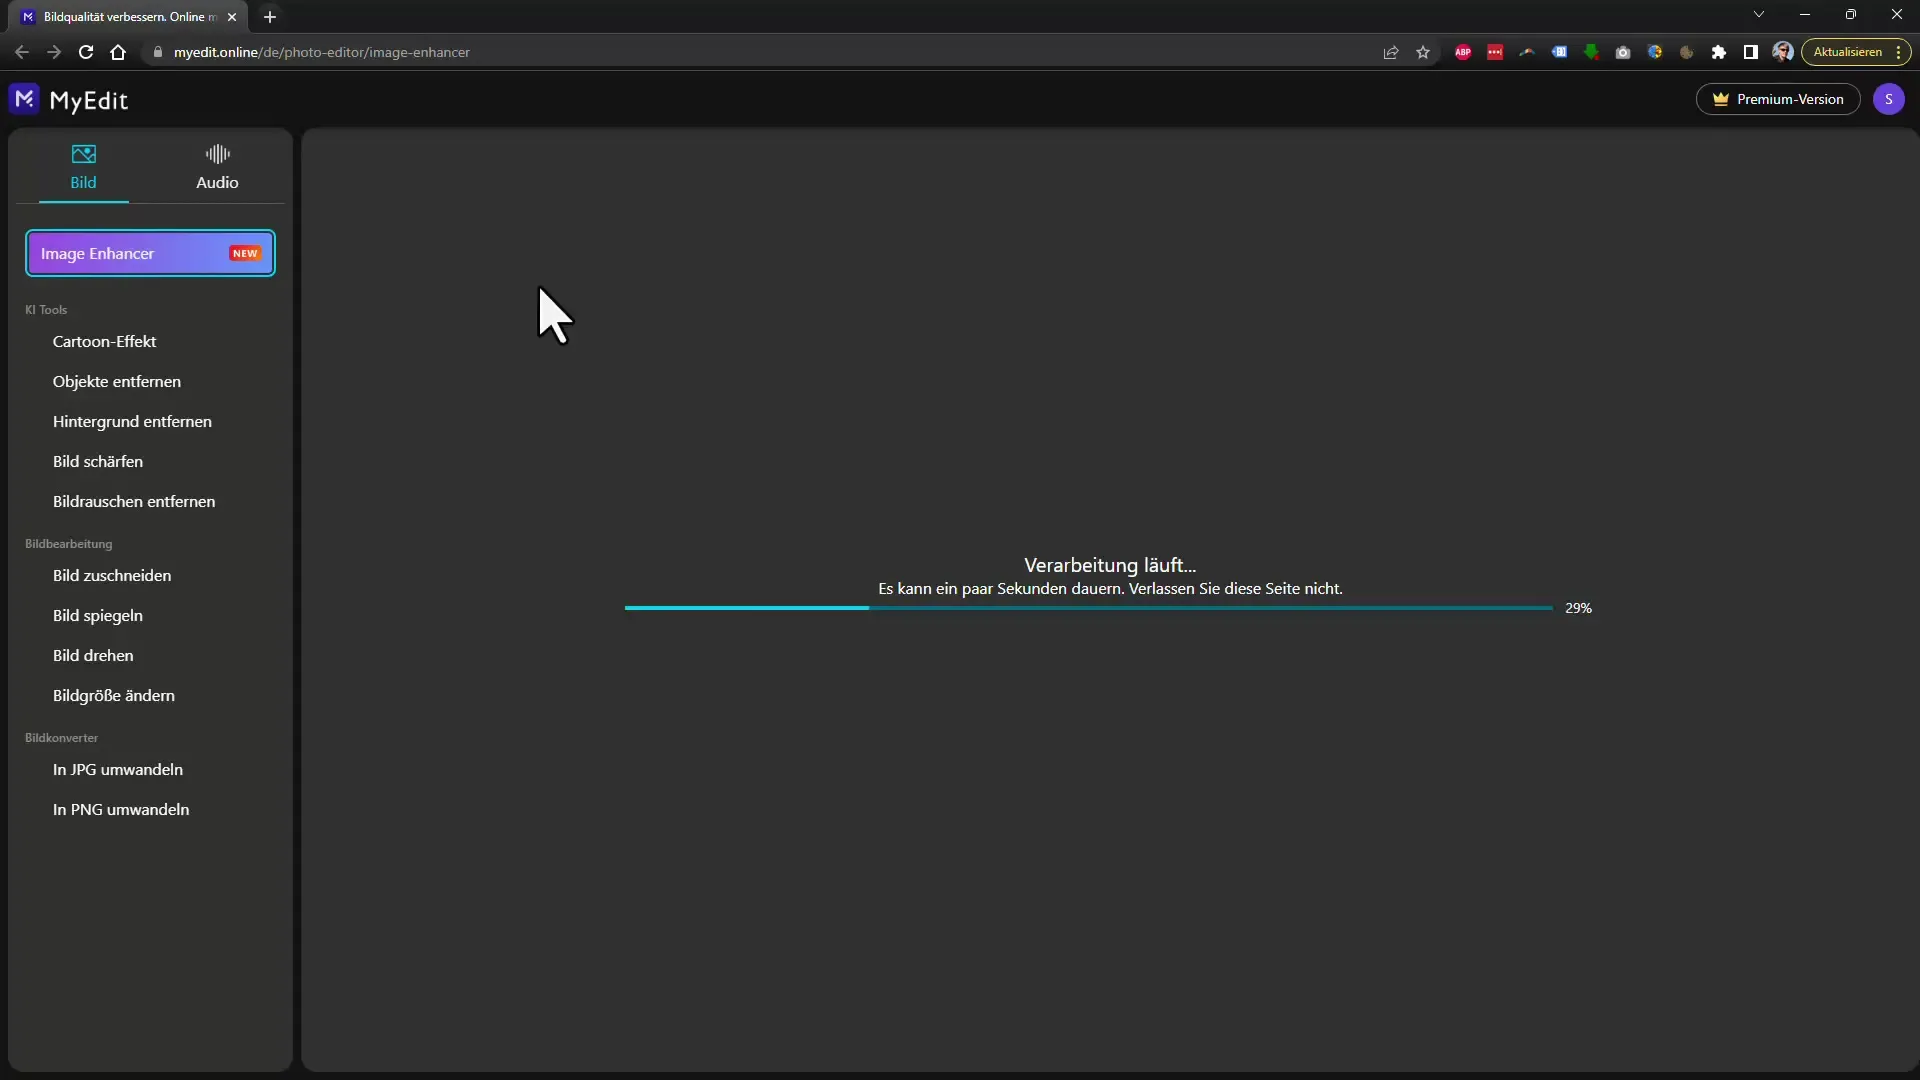Viewport: 1920px width, 1080px height.
Task: Select Bild zuschneiden from sidebar
Action: (111, 574)
